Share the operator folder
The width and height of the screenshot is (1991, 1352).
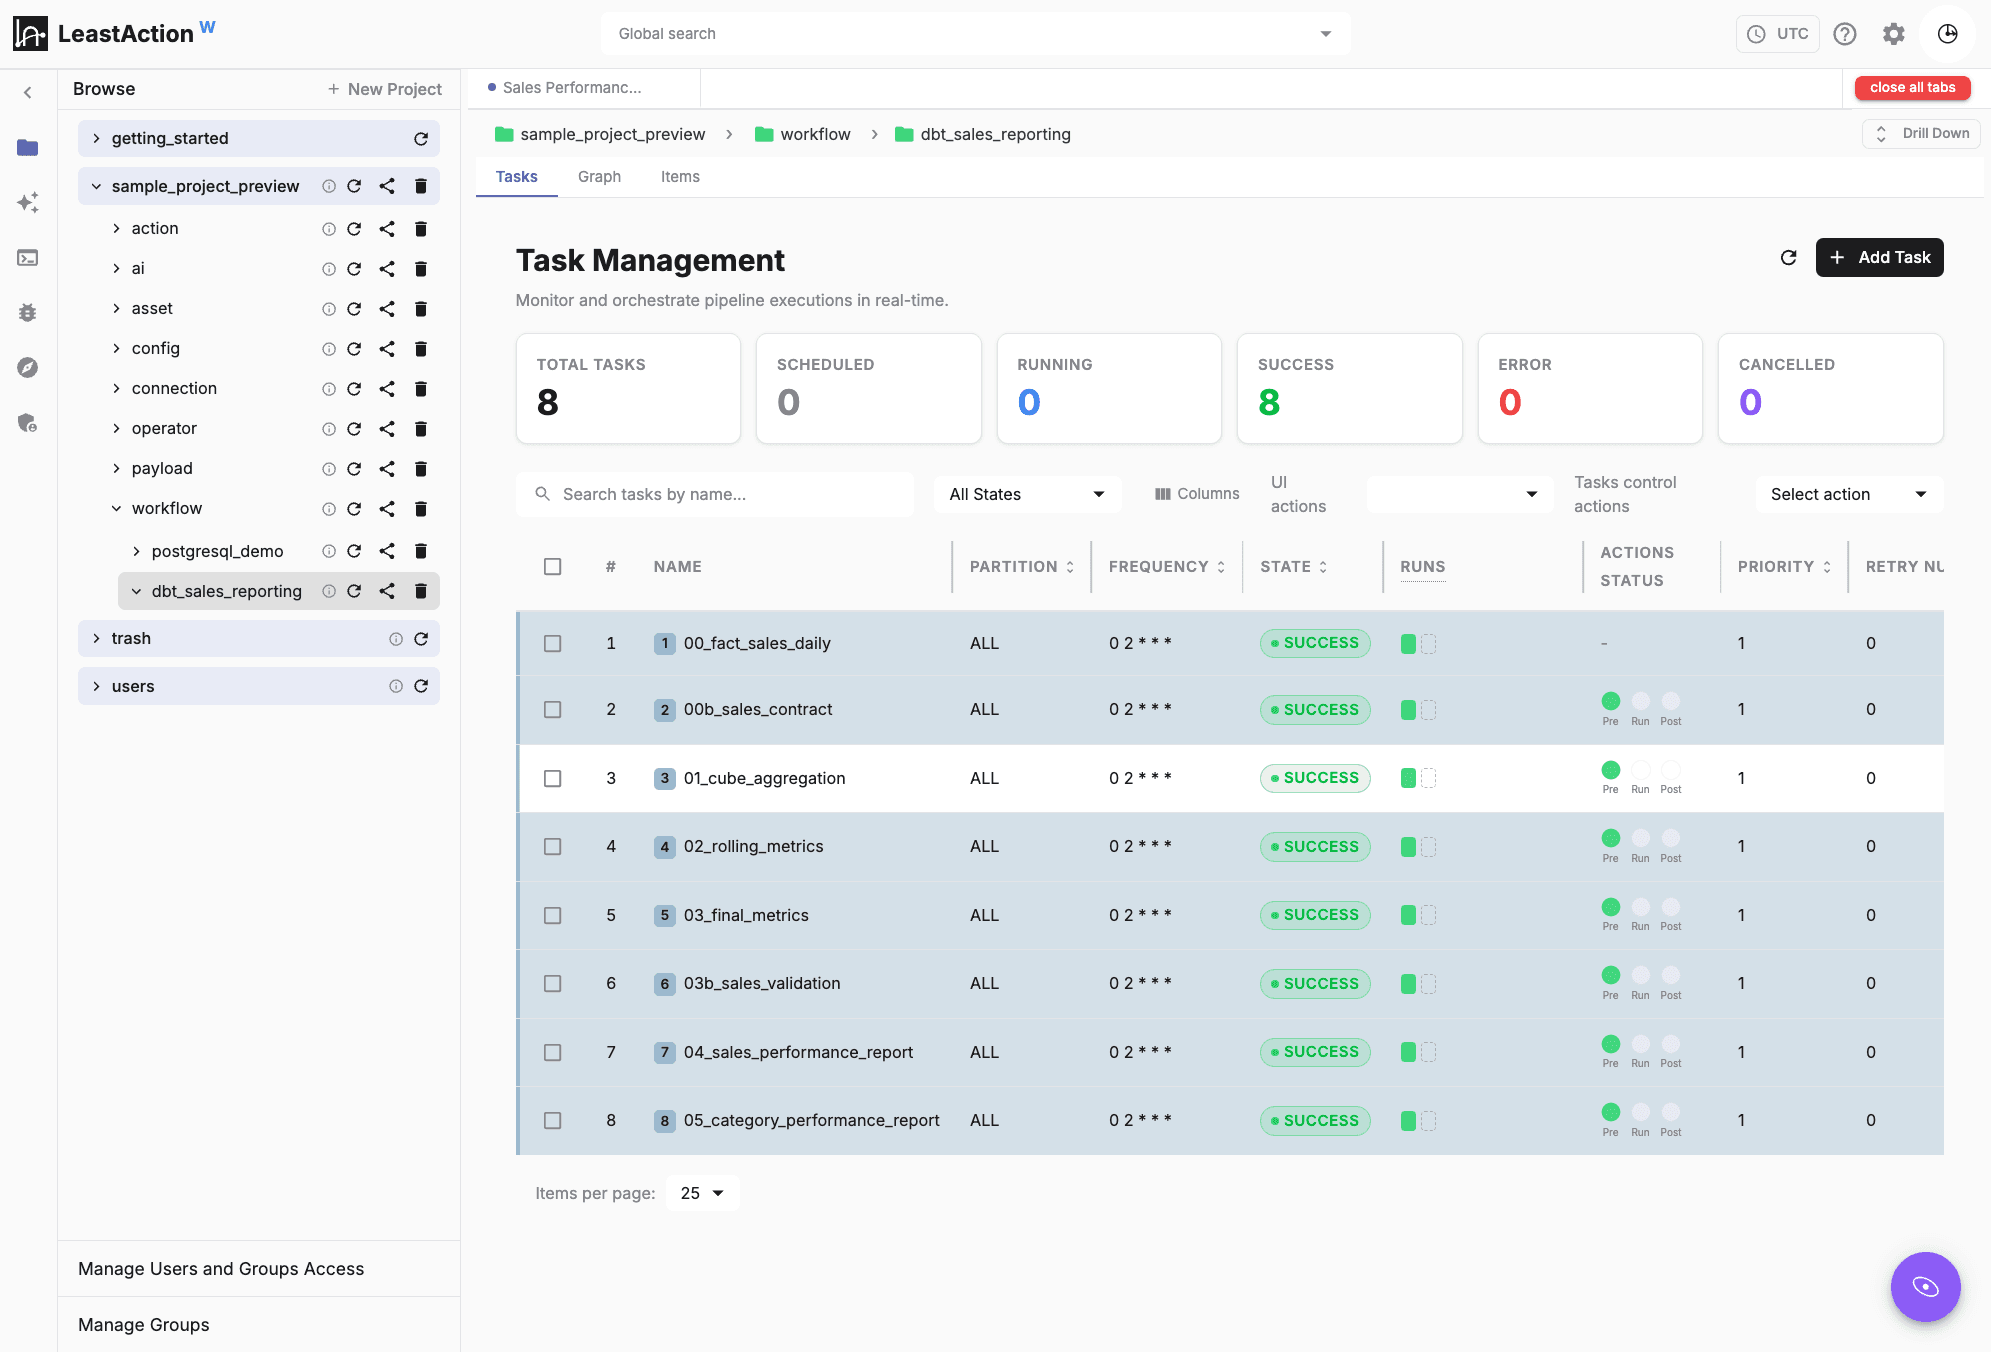pos(387,429)
